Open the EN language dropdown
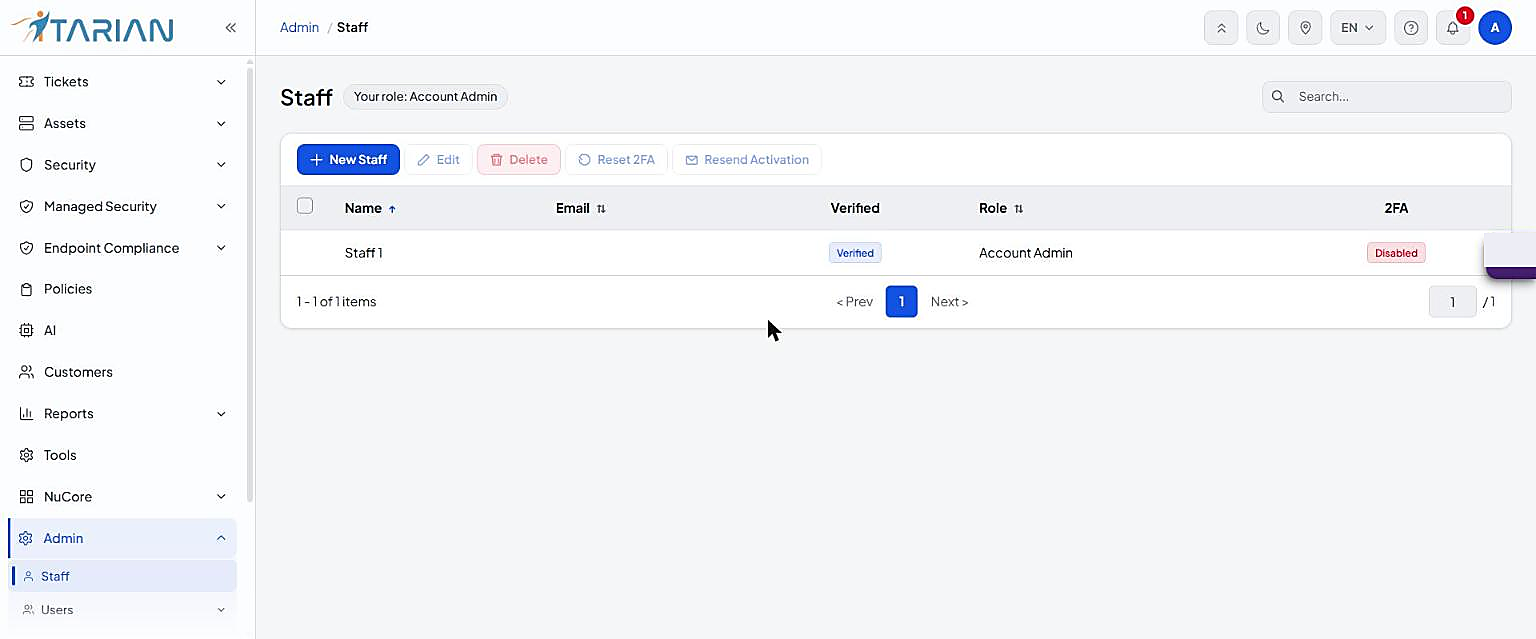Image resolution: width=1536 pixels, height=639 pixels. [1357, 28]
